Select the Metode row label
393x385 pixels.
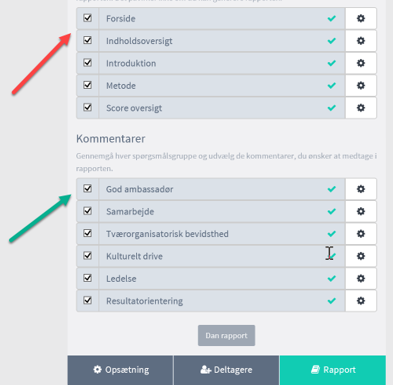(121, 86)
